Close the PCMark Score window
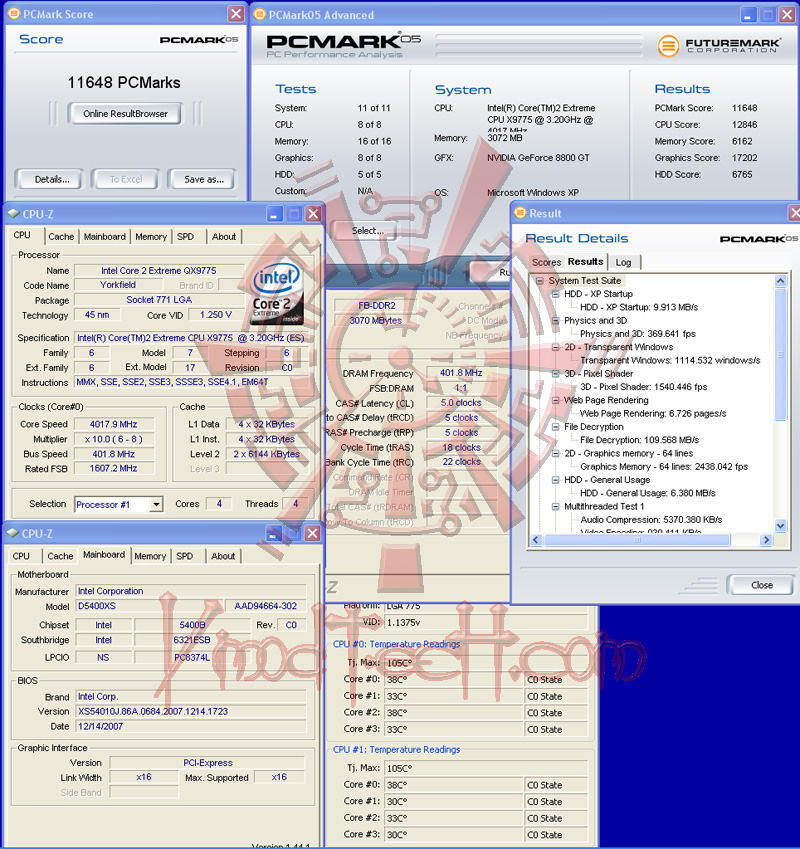 pyautogui.click(x=236, y=14)
